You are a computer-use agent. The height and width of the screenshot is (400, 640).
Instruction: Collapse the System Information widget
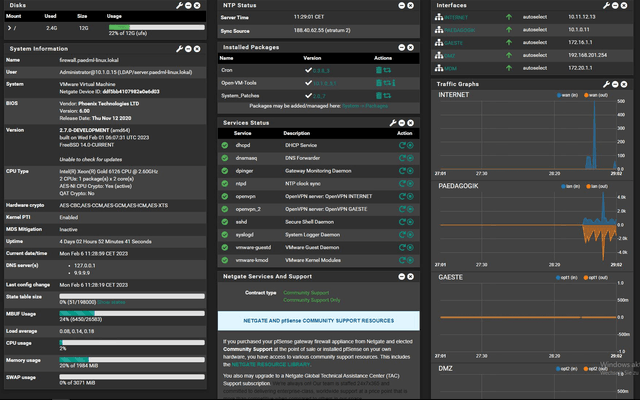tap(188, 49)
